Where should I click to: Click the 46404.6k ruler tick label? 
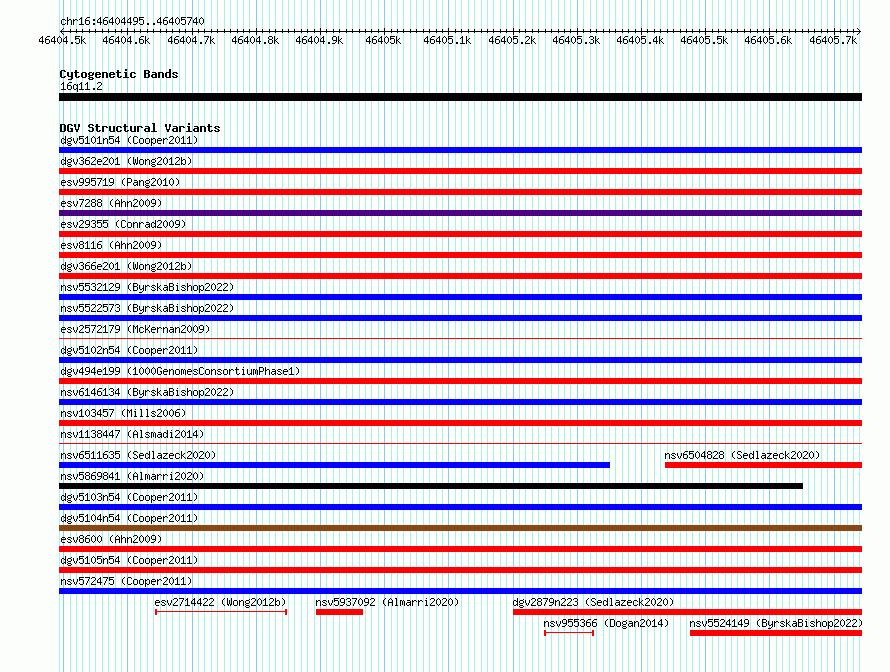[x=126, y=40]
